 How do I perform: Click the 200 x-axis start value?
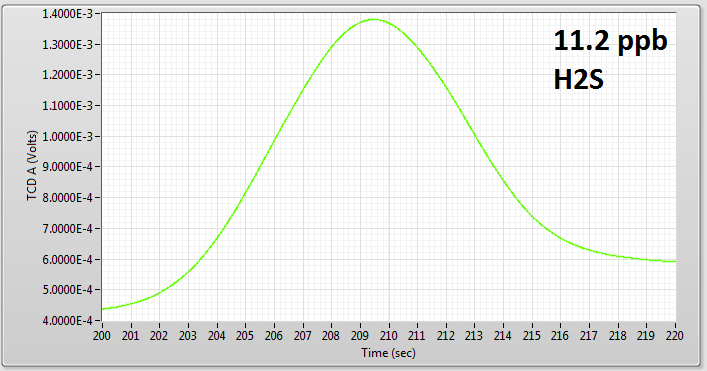(102, 336)
